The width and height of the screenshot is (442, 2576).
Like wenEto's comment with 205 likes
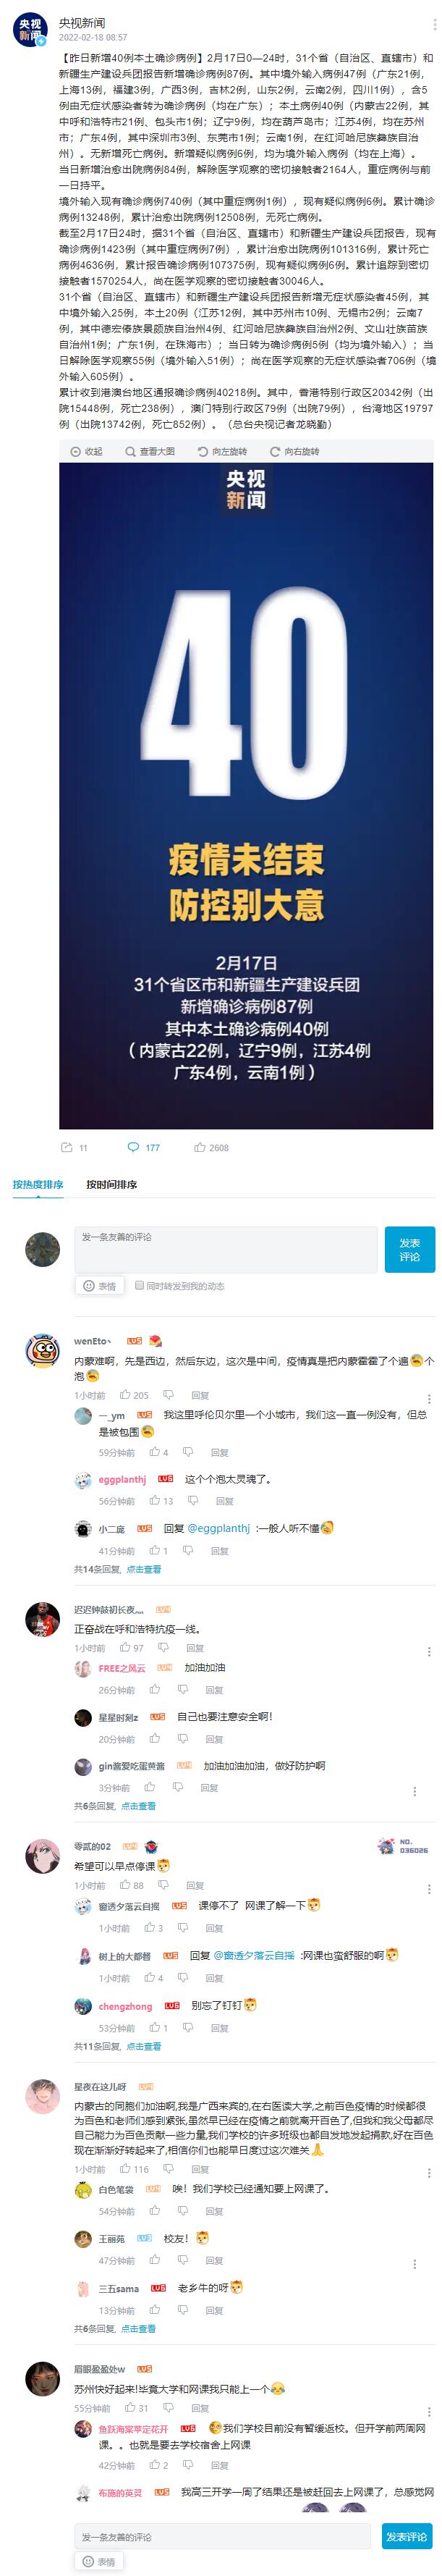pos(134,1394)
